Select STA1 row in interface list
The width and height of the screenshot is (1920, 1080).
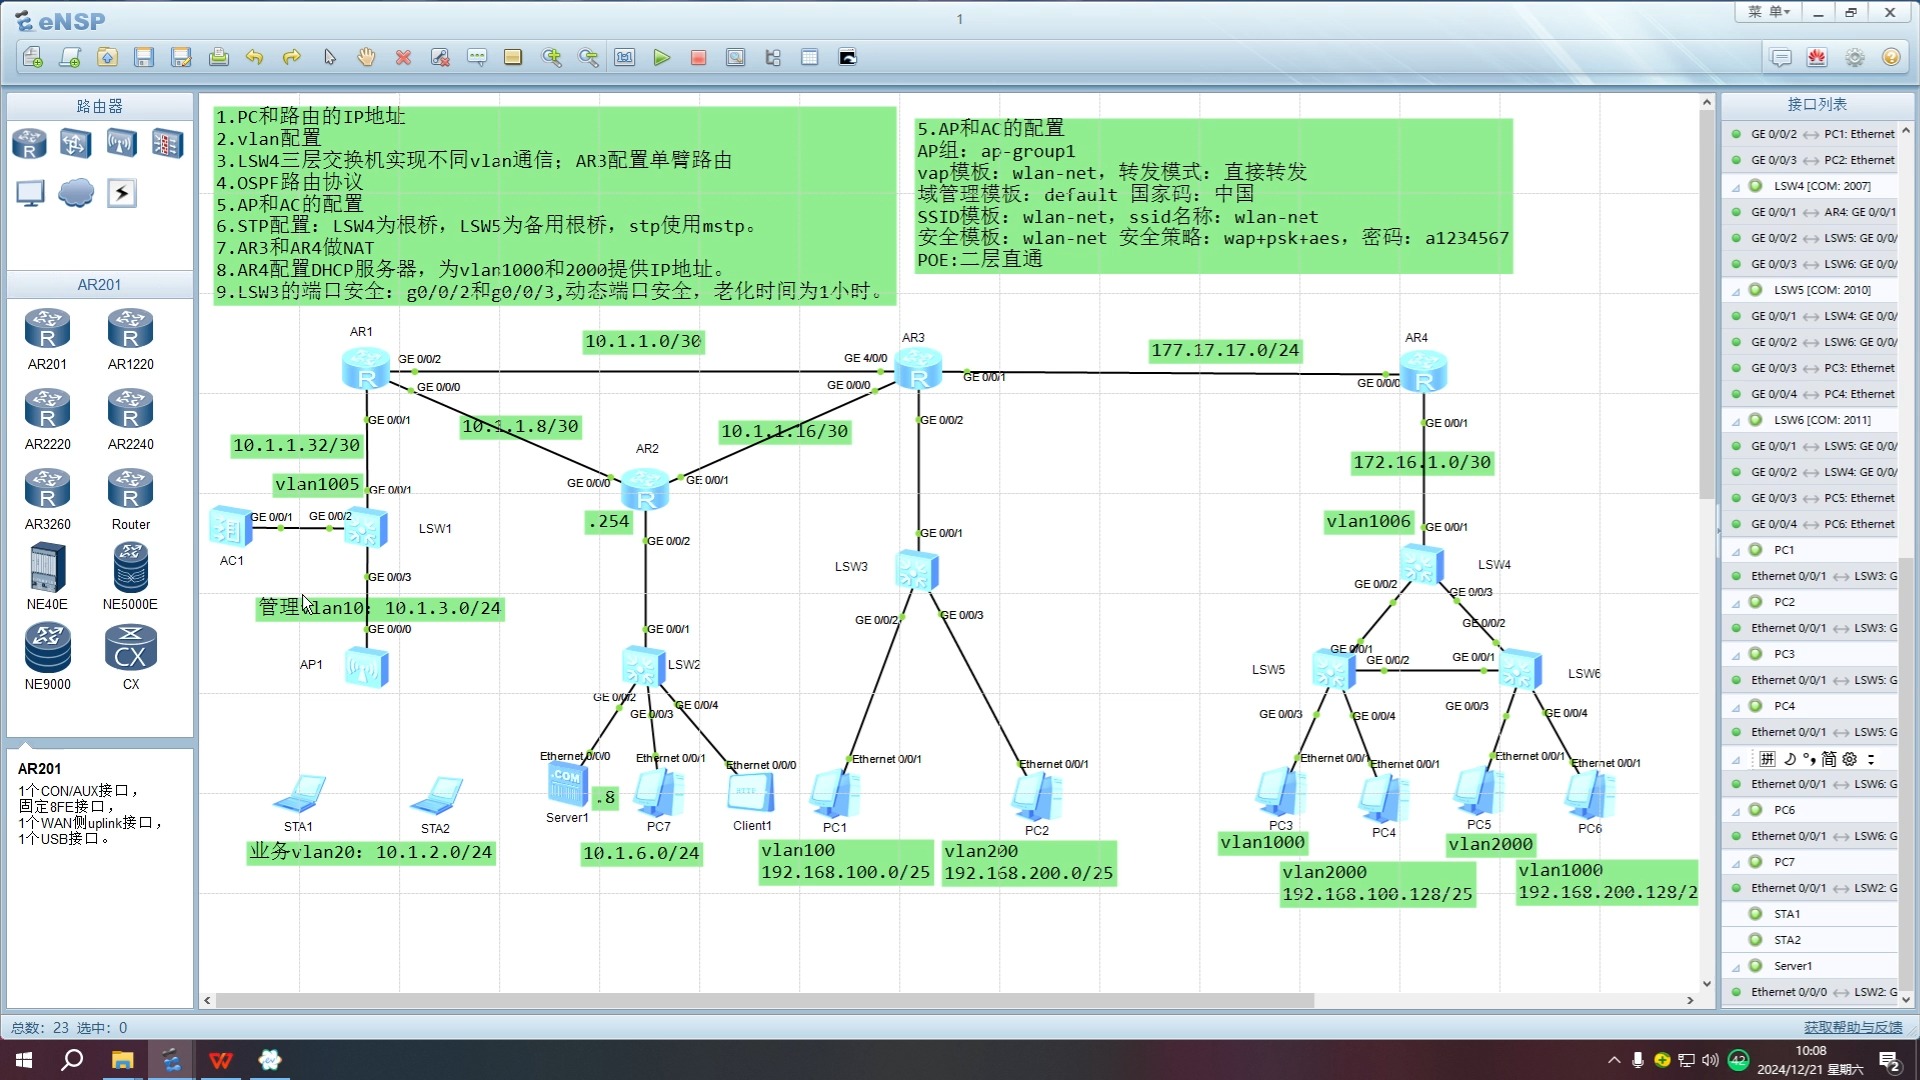pos(1810,914)
